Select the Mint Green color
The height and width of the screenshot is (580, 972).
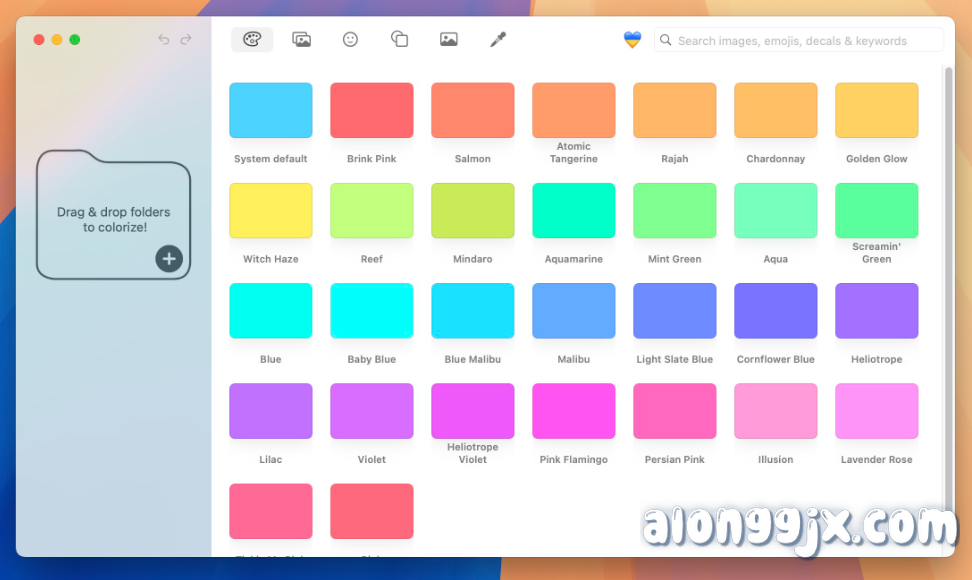[x=674, y=210]
